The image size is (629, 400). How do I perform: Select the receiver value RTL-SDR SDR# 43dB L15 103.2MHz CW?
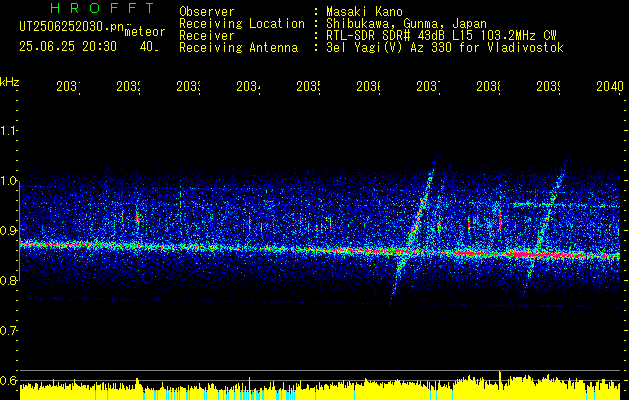(x=441, y=36)
